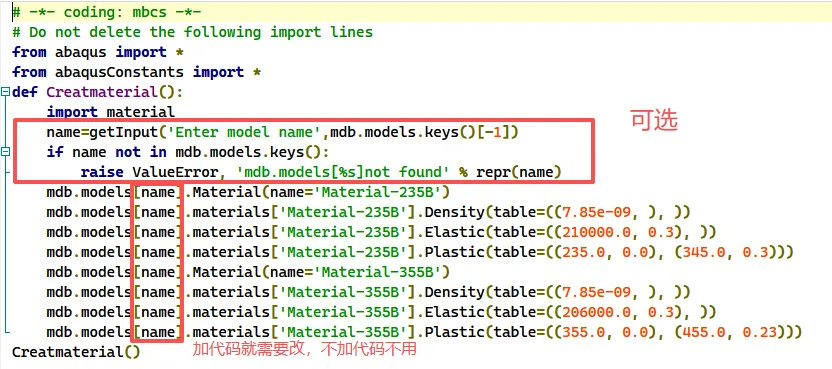
Task: Click the 'import material' line
Action: tap(110, 112)
